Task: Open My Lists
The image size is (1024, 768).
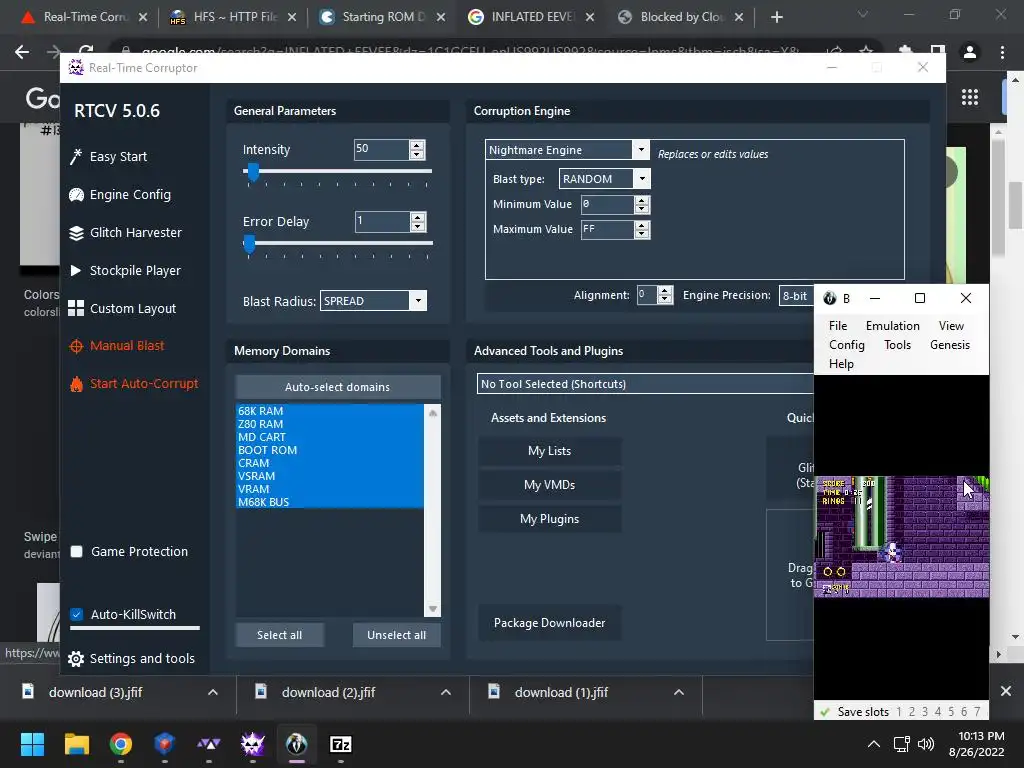Action: [x=549, y=451]
